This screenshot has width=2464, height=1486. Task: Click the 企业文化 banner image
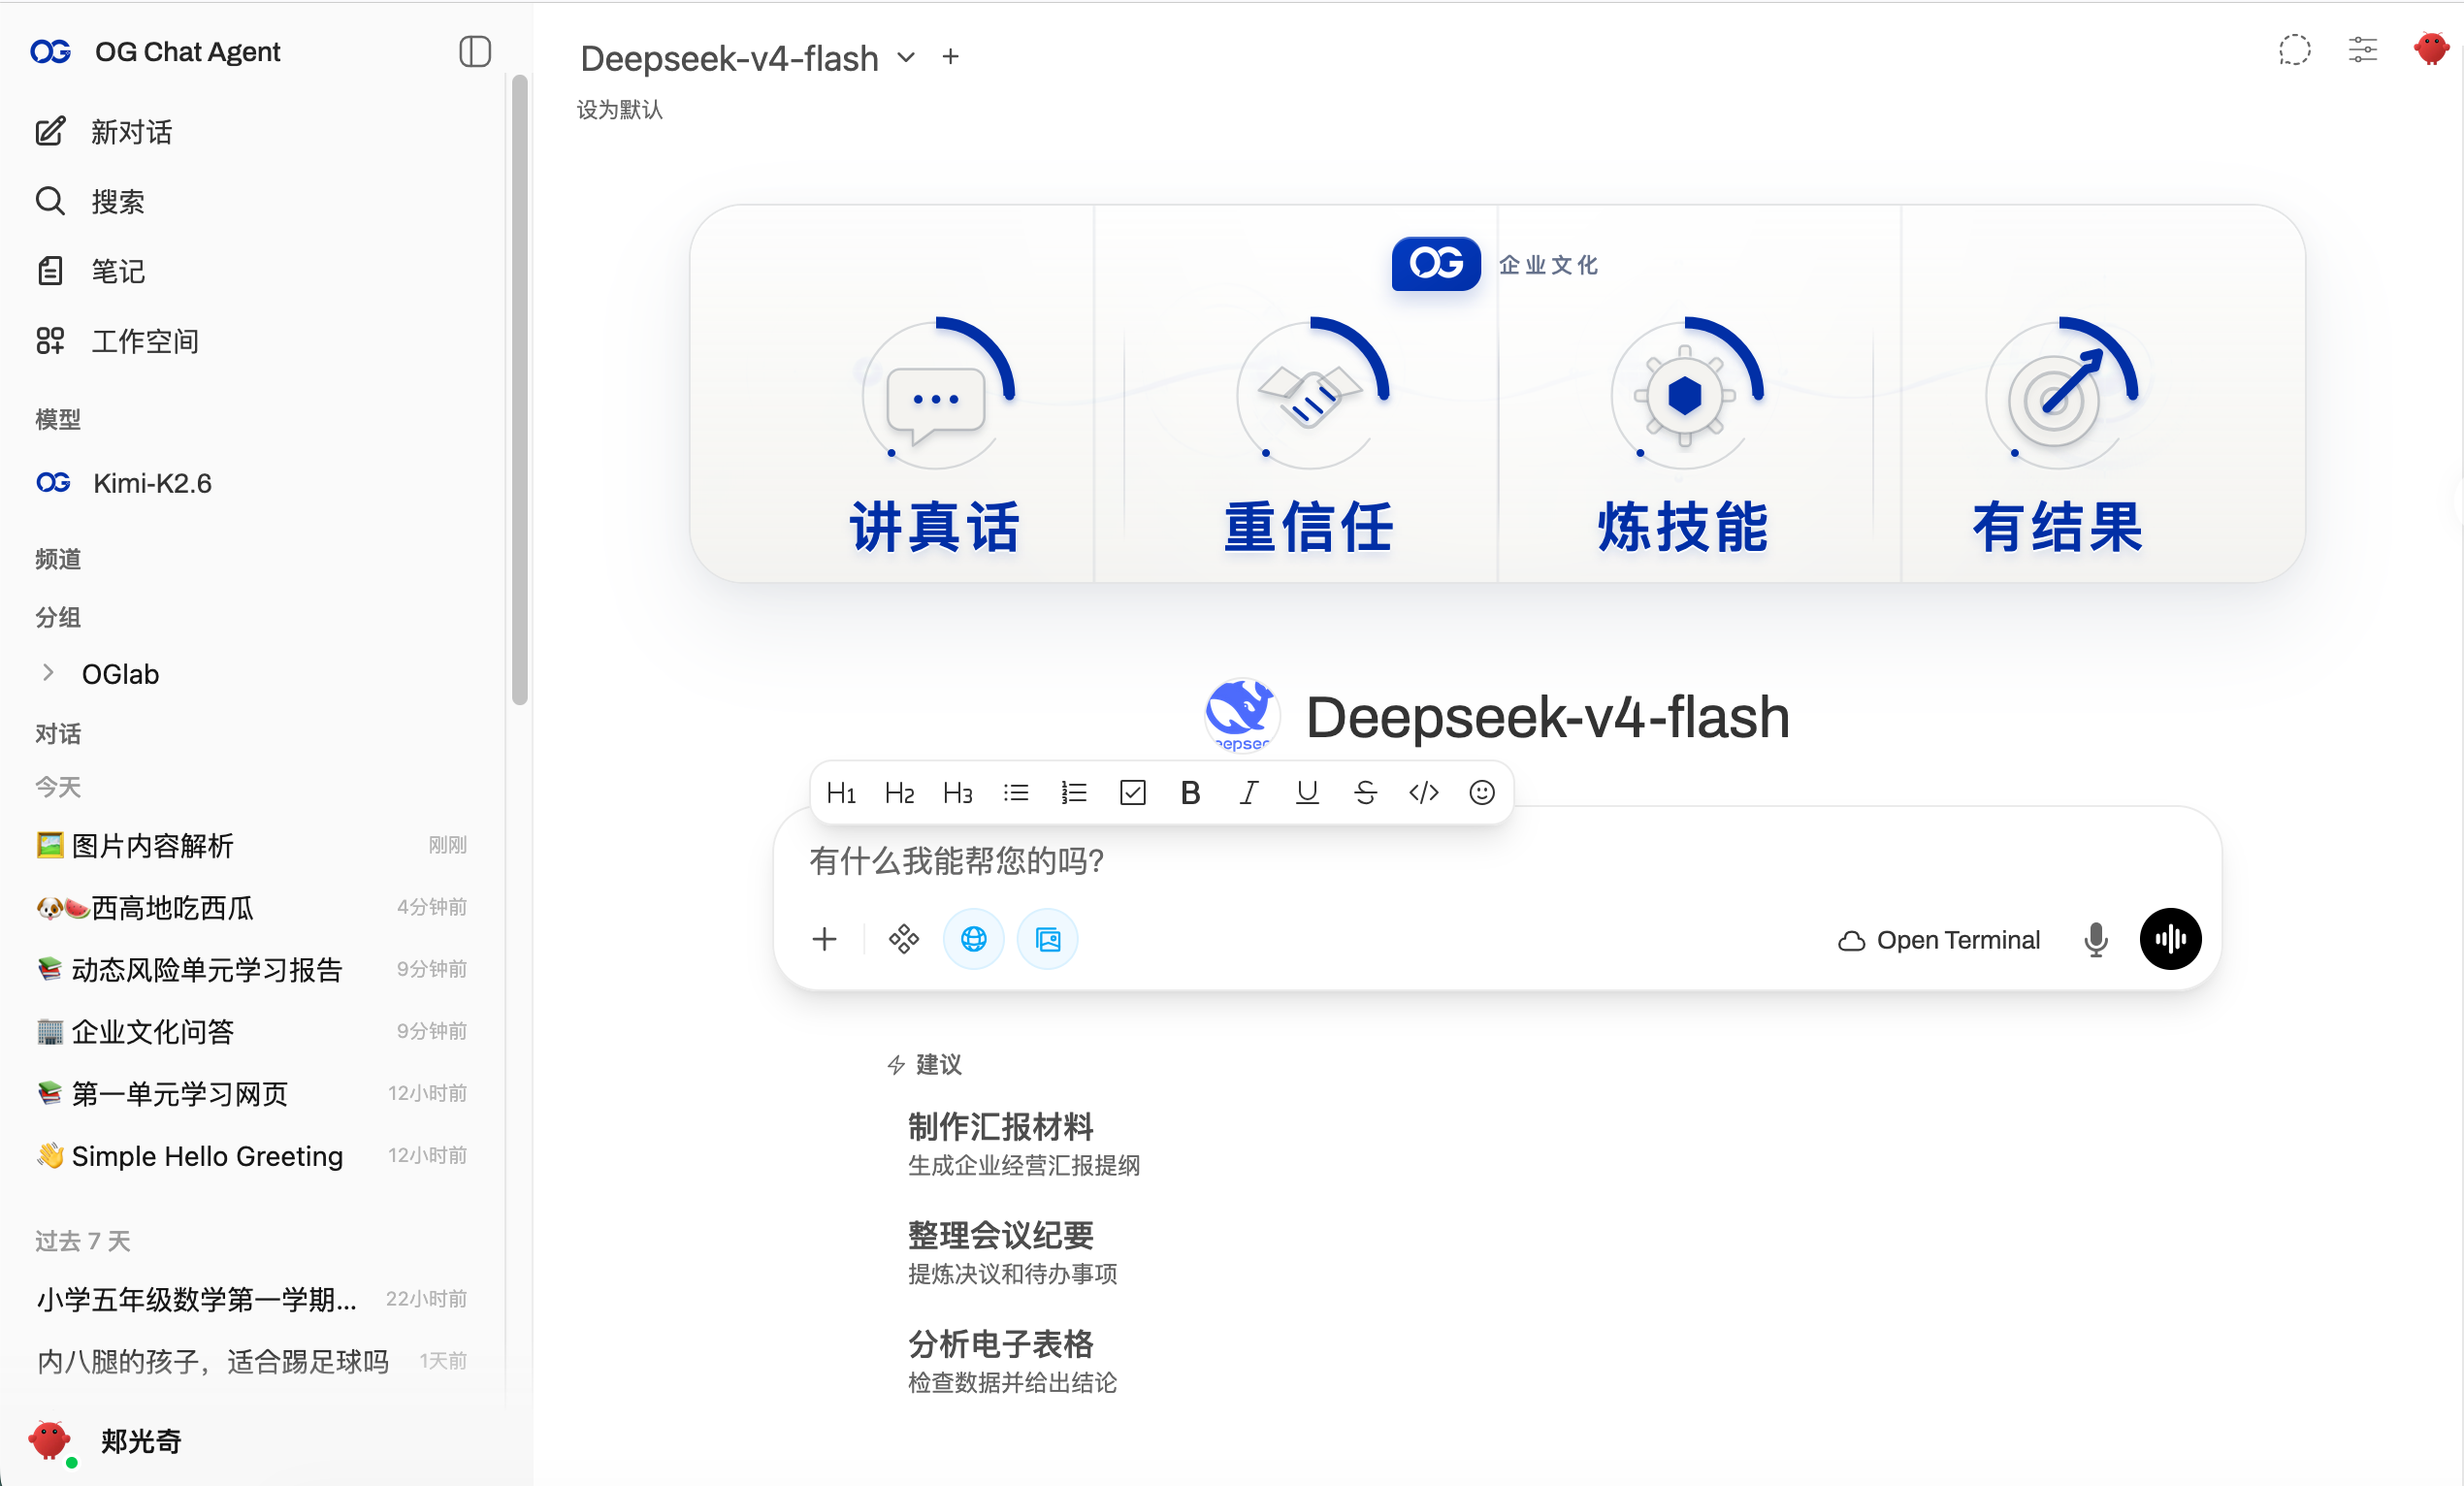1497,394
